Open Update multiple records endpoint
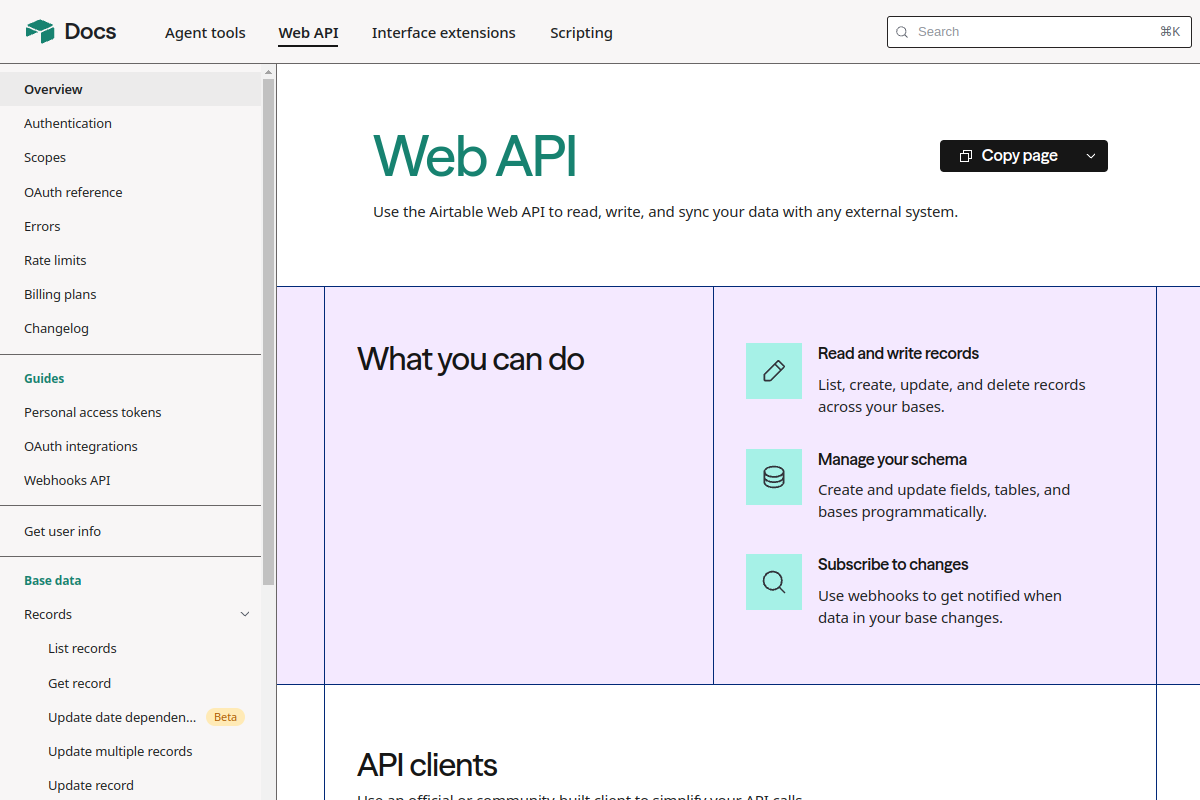This screenshot has height=800, width=1200. 130,751
